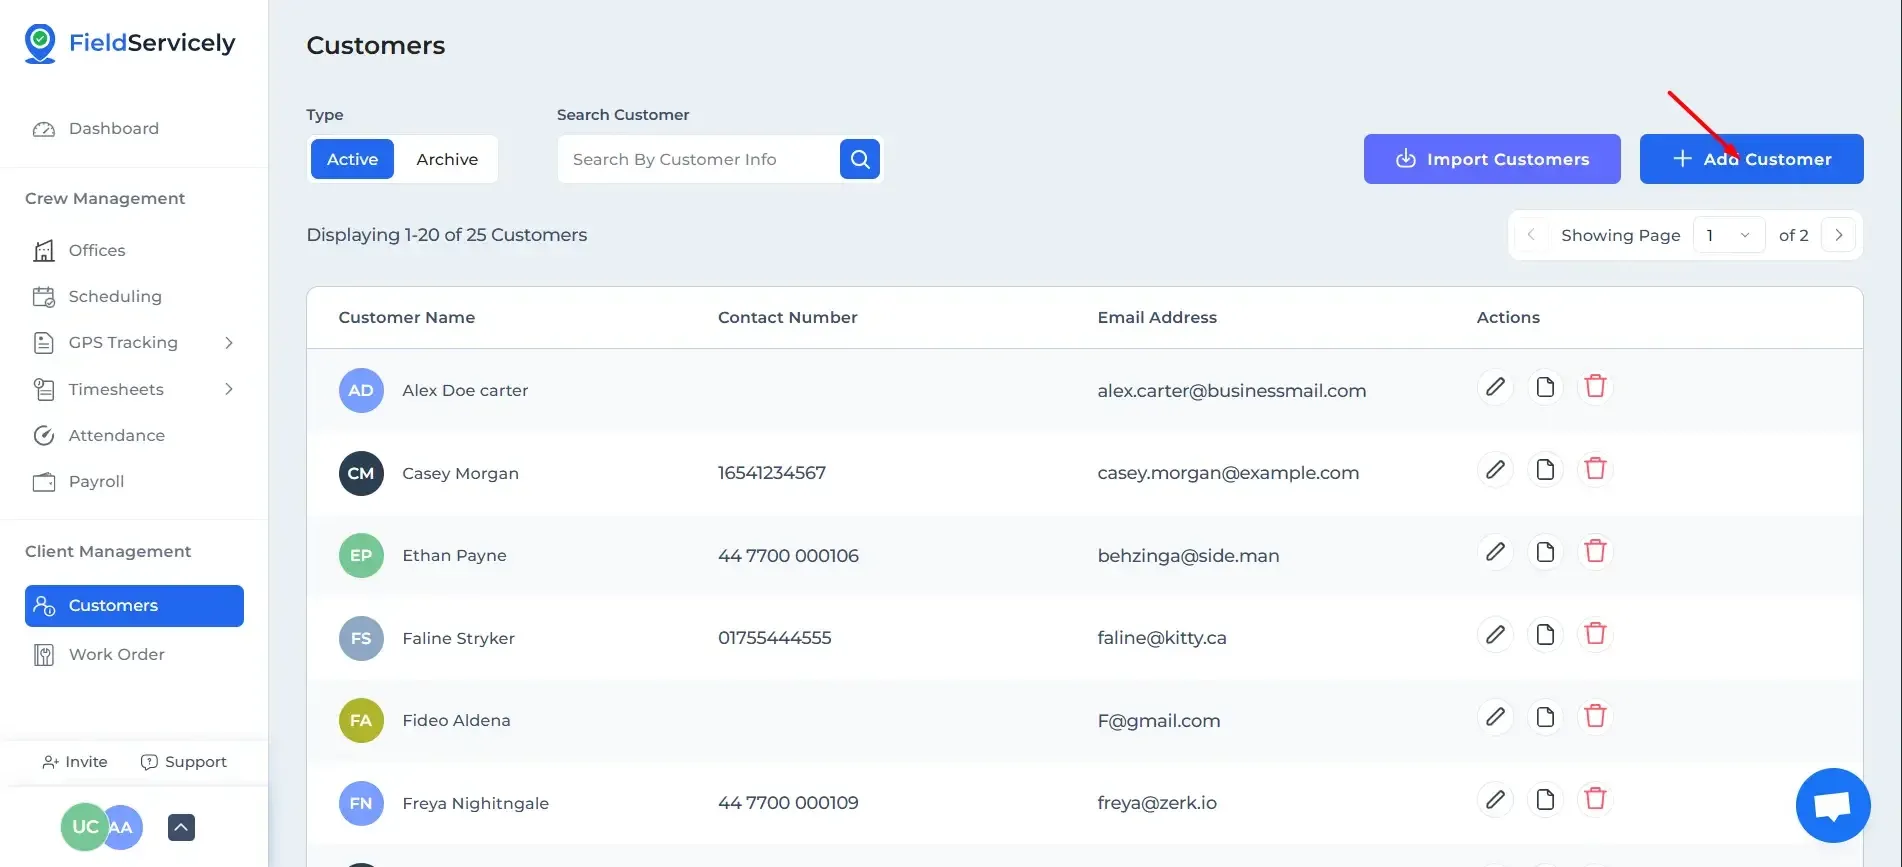This screenshot has height=867, width=1902.
Task: Click the edit pencil for Faline Stryker
Action: click(1495, 634)
